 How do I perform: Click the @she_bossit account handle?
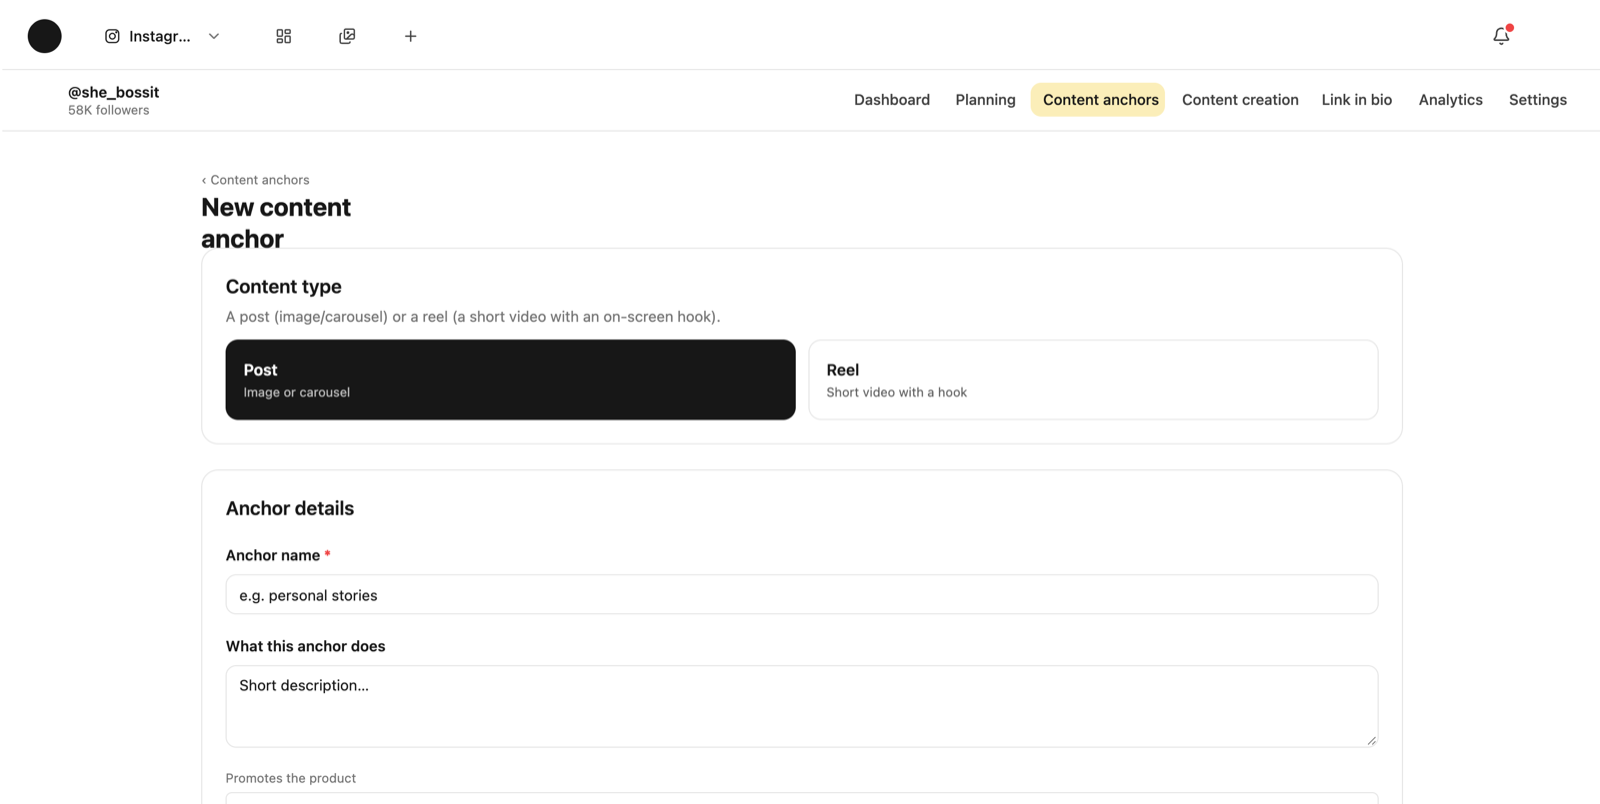(x=113, y=92)
